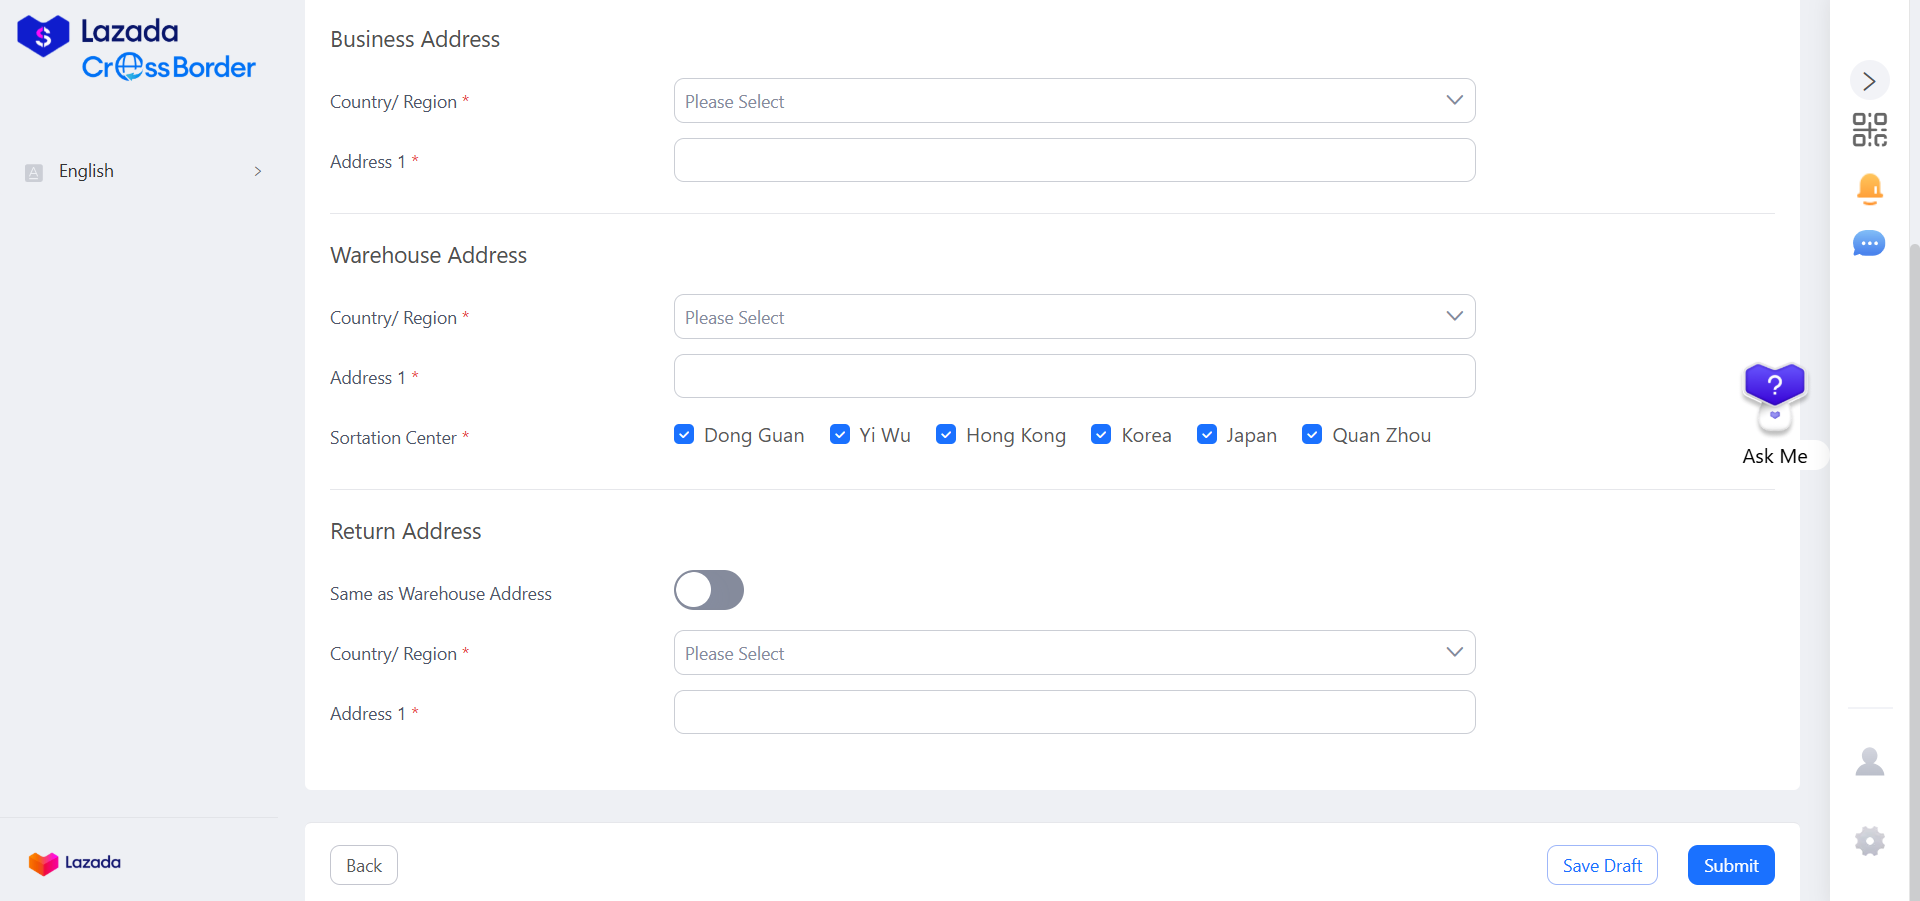Click the Lazada logo at bottom left
The height and width of the screenshot is (901, 1920).
75,862
